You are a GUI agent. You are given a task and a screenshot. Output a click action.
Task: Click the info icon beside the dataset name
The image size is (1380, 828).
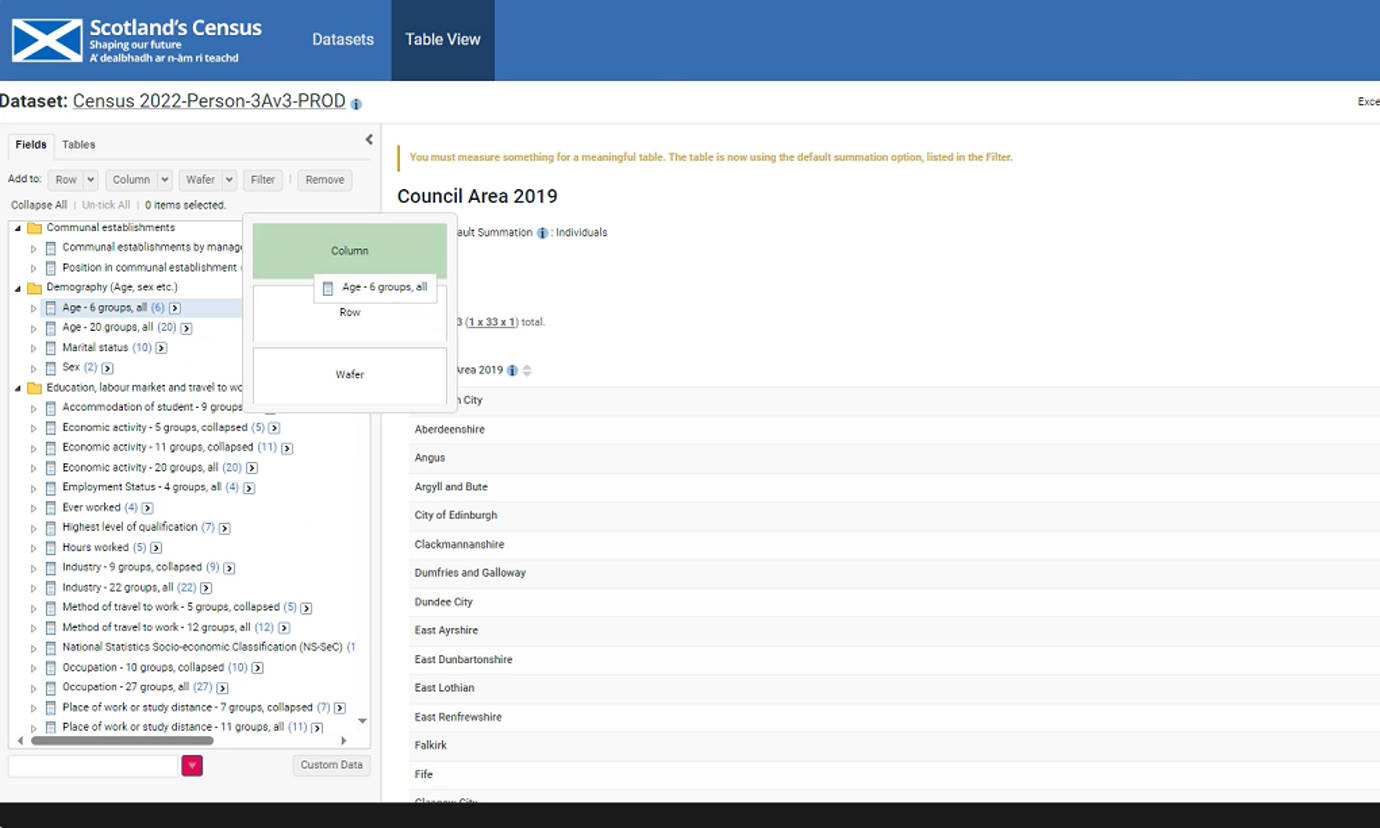[357, 103]
